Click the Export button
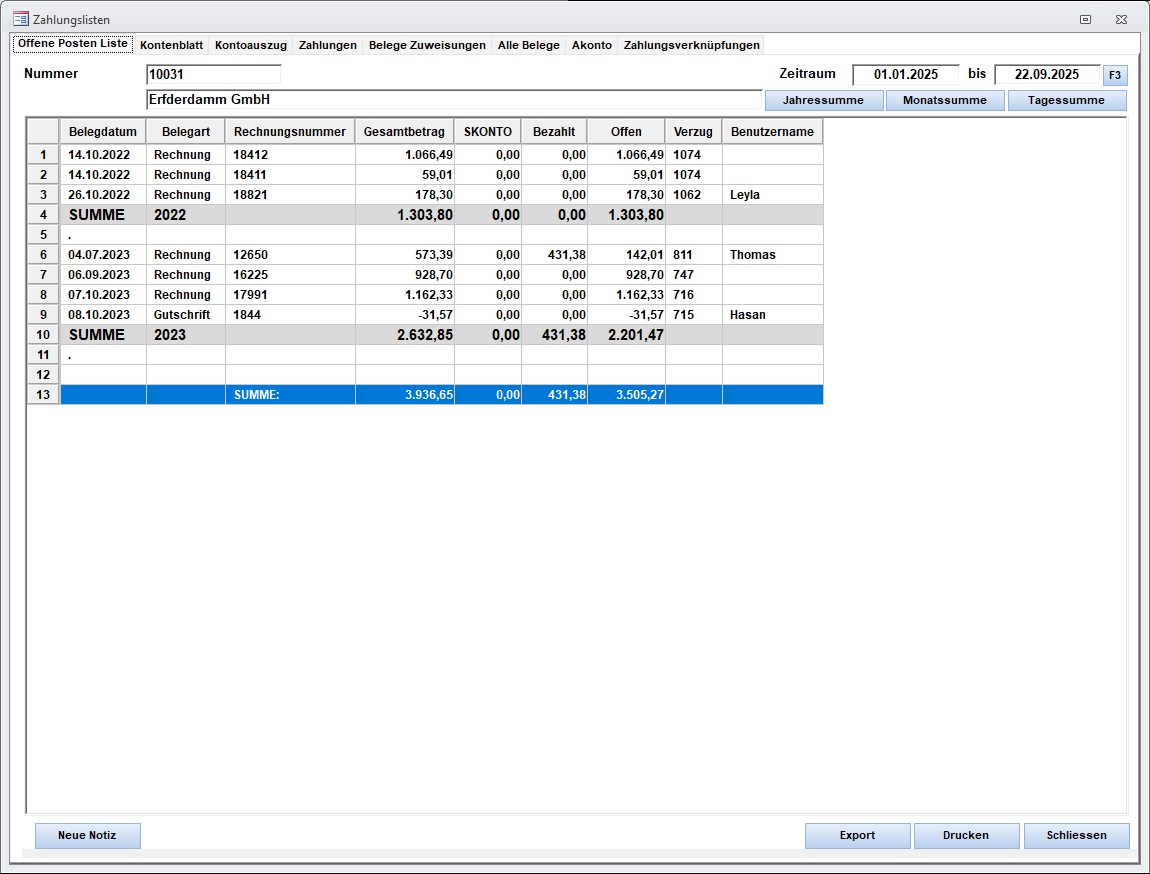This screenshot has width=1150, height=874. pos(857,835)
